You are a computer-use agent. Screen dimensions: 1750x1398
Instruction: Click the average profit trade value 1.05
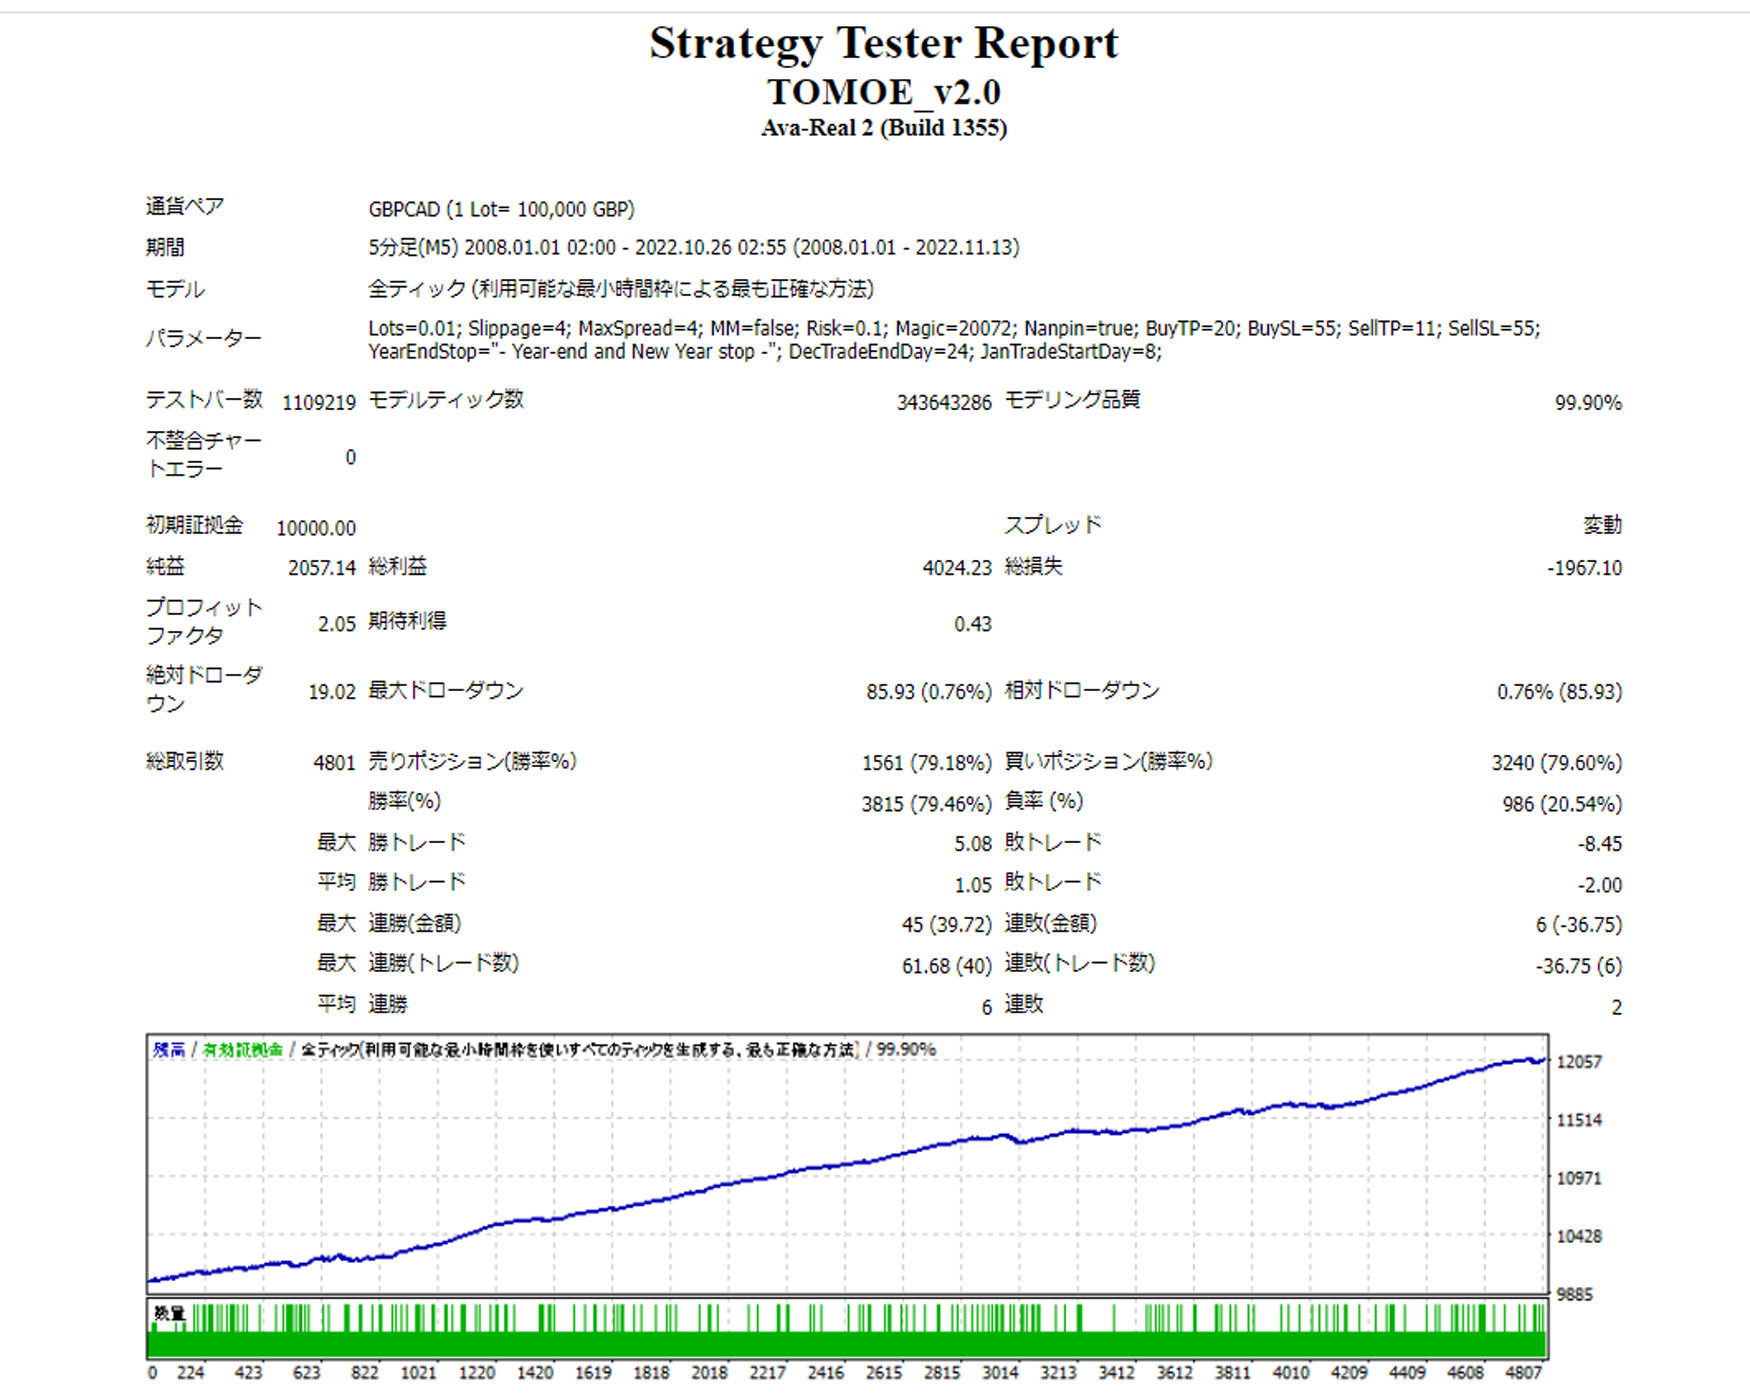point(973,885)
